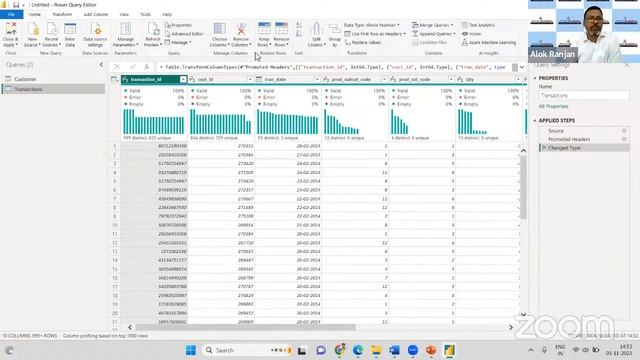Open the Advanced Editor

point(184,34)
